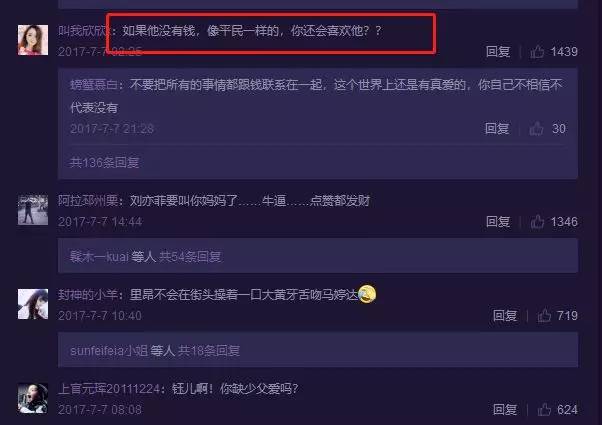Like the nested reply with 30 likes
602x425 pixels.
tap(536, 129)
